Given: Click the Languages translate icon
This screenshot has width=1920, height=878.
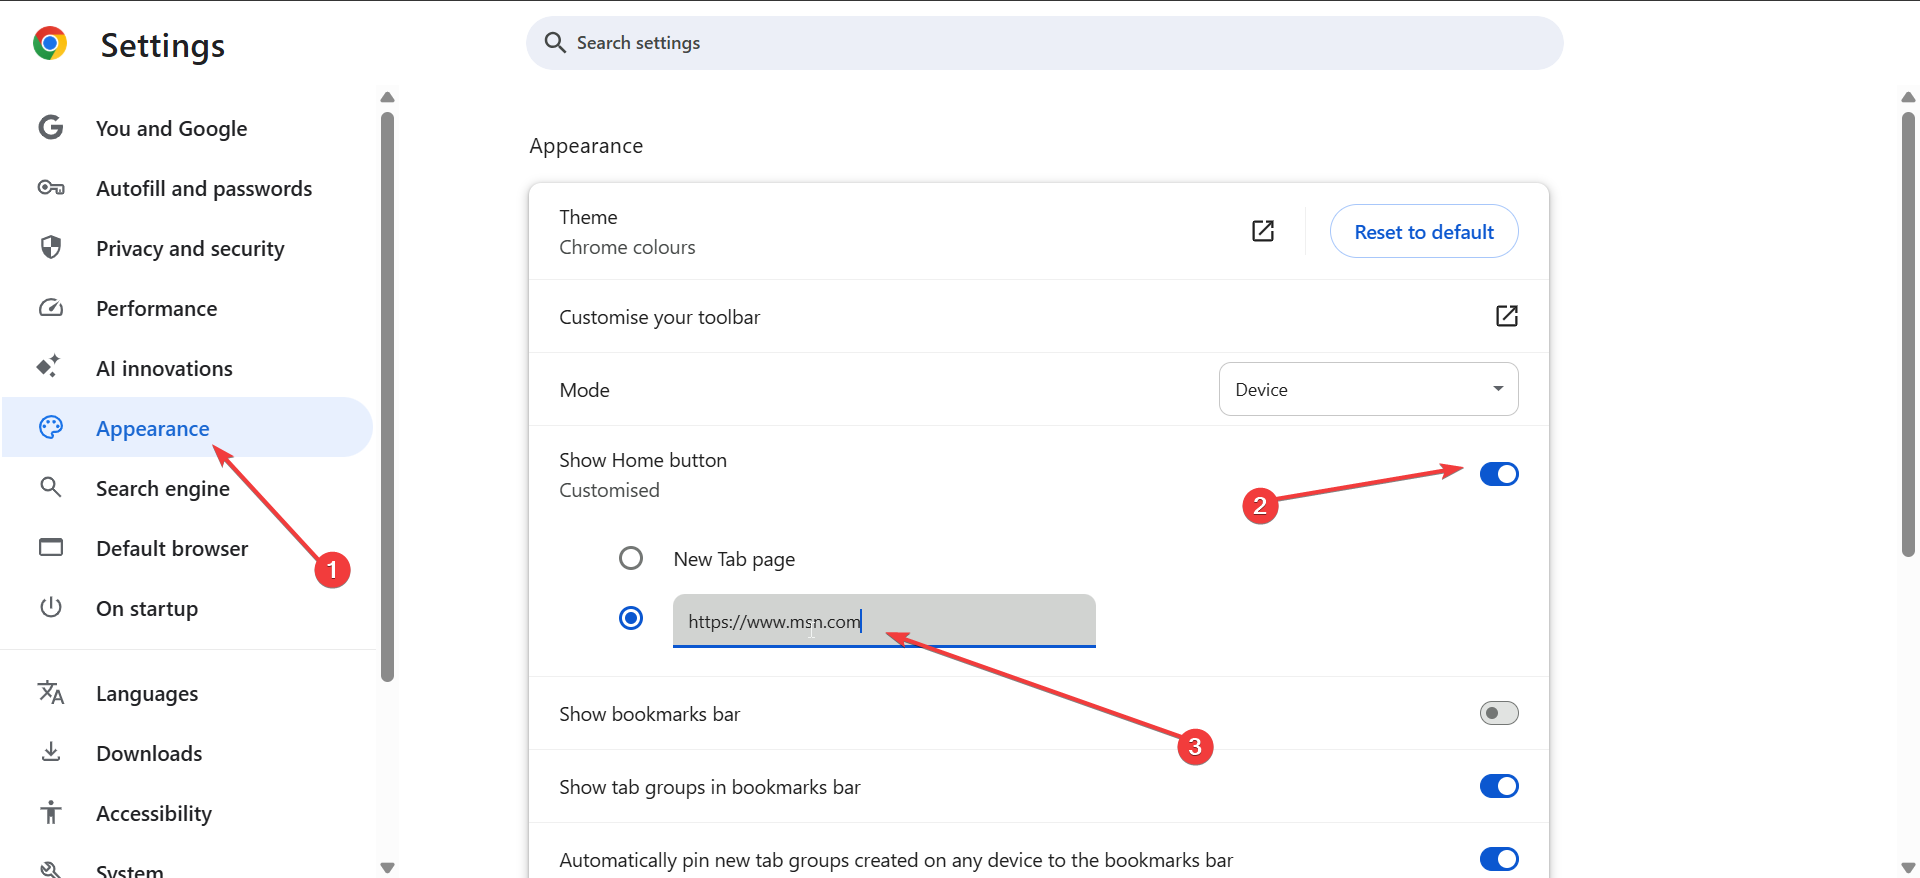Looking at the screenshot, I should [x=51, y=692].
